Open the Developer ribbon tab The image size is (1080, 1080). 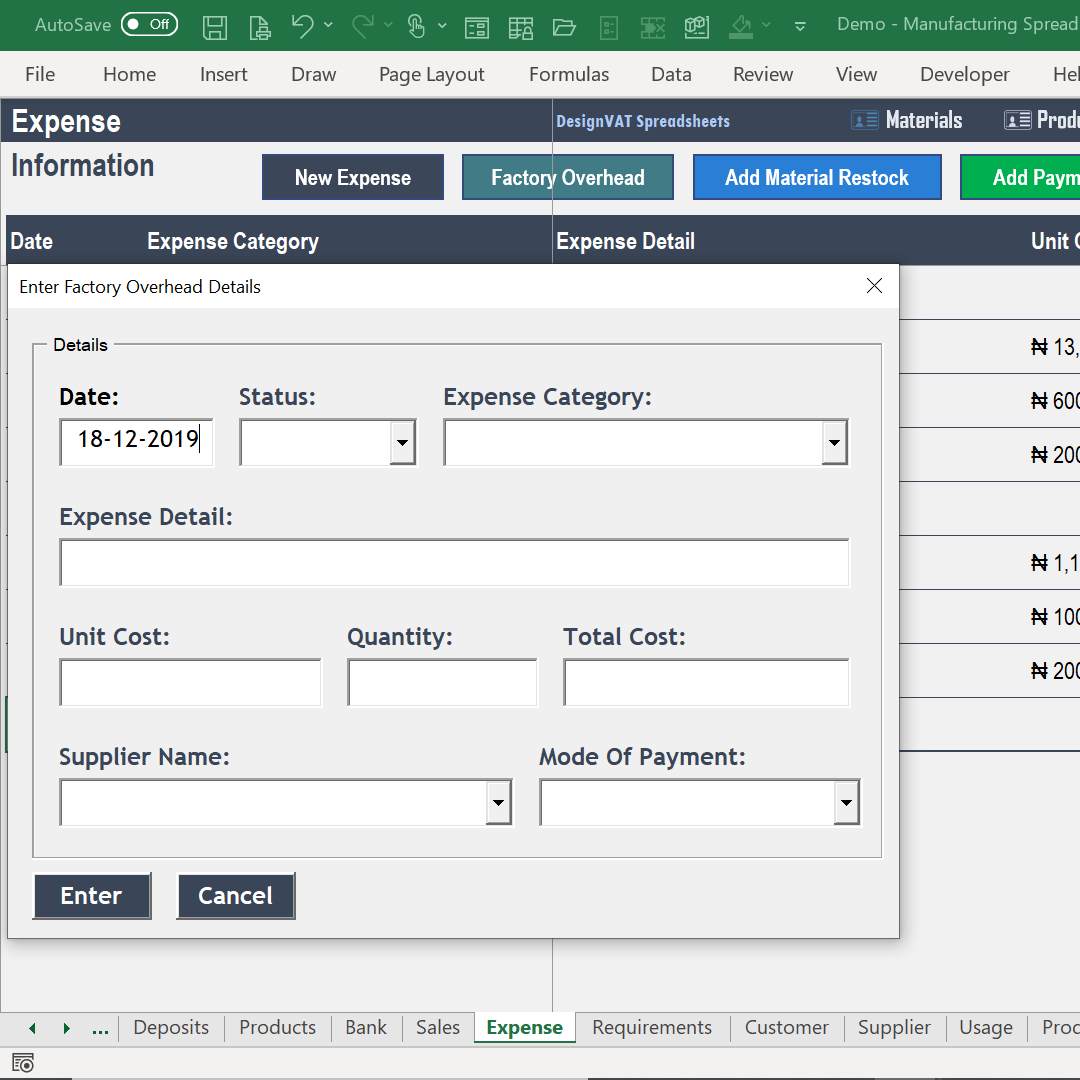[964, 73]
